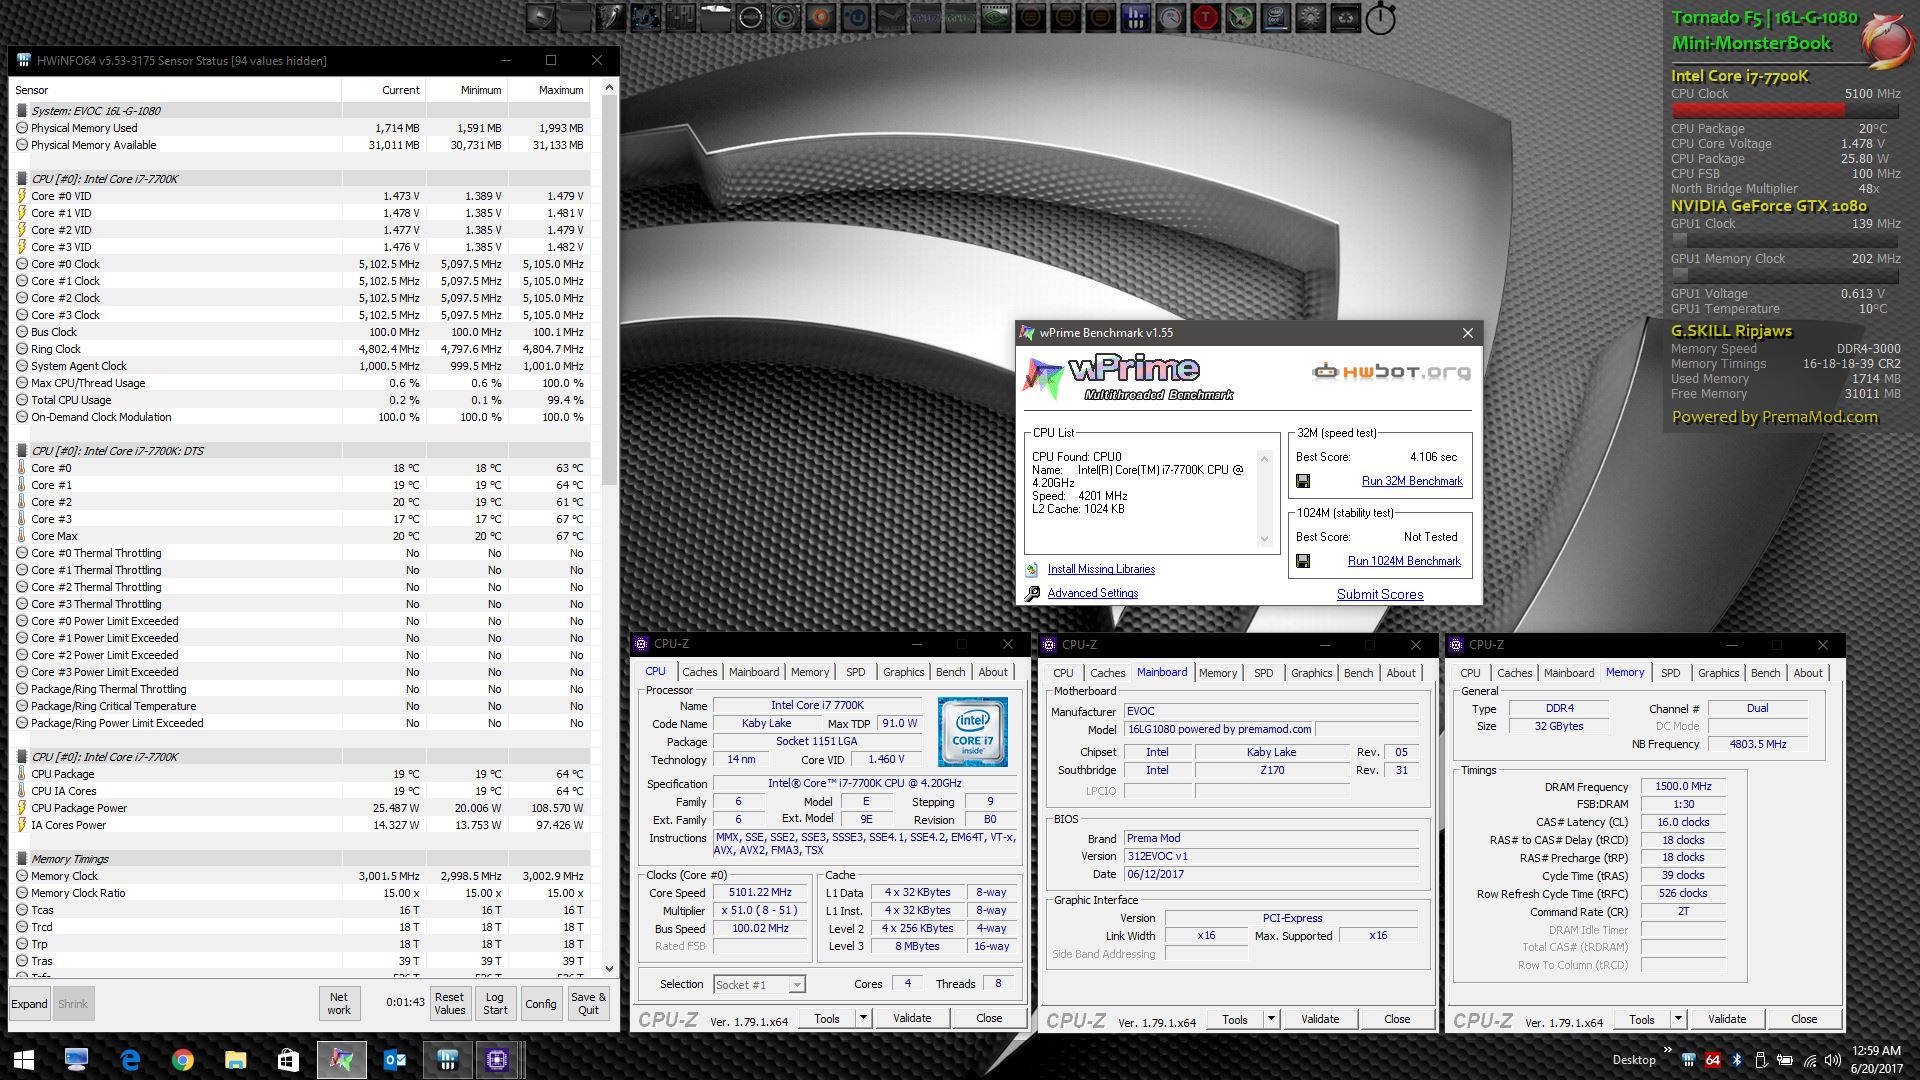The height and width of the screenshot is (1080, 1920).
Task: Switch to CPU-Z taskbar button
Action: [x=497, y=1059]
